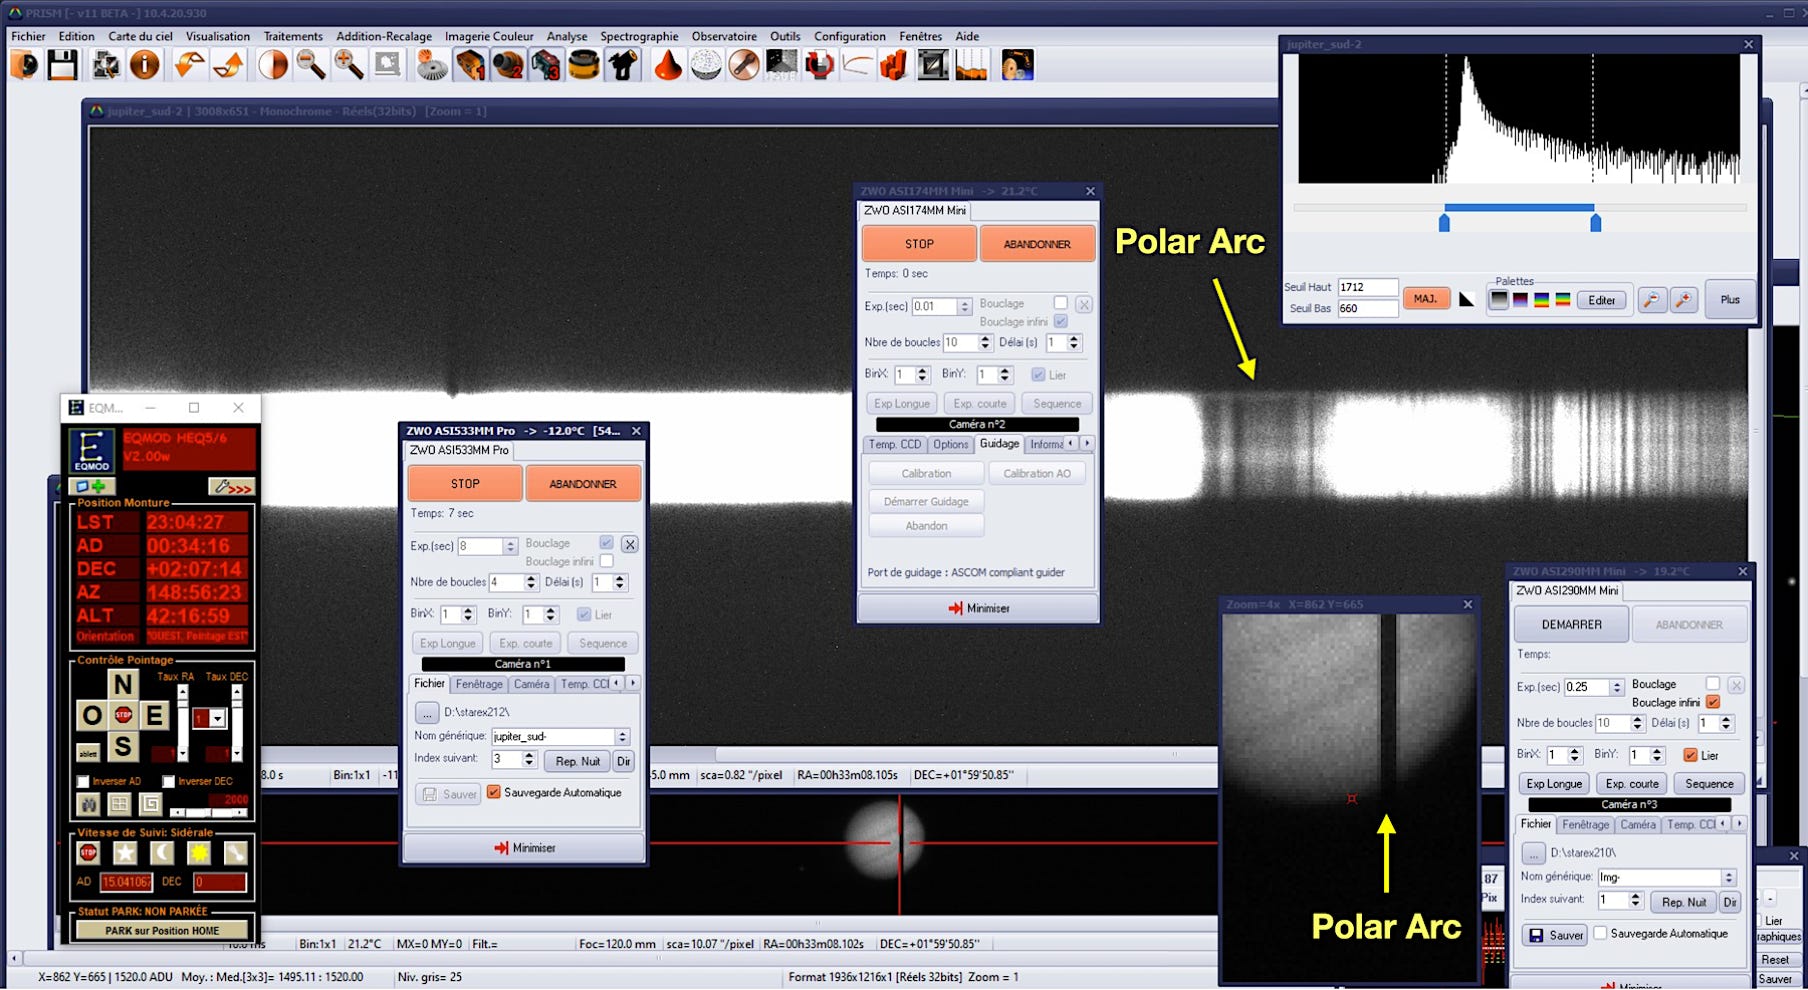Click the EQMOD stop slewing icon between O and E
This screenshot has height=990, width=1808.
point(123,715)
